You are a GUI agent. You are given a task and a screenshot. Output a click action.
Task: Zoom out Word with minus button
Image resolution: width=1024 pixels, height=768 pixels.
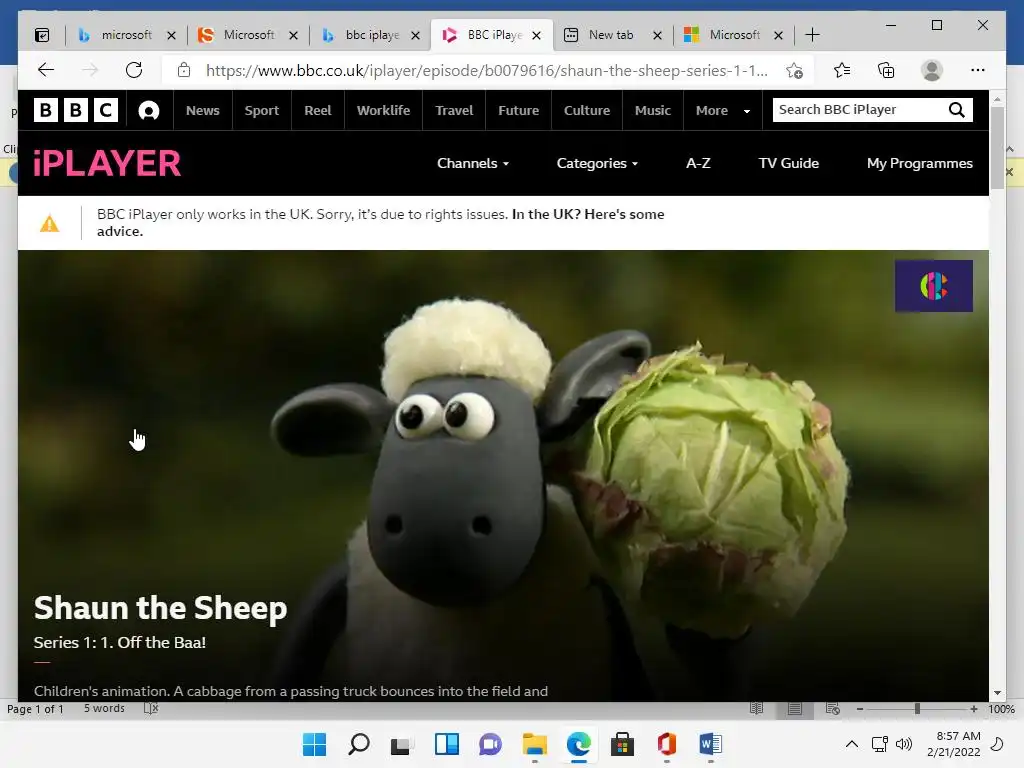[x=860, y=709]
